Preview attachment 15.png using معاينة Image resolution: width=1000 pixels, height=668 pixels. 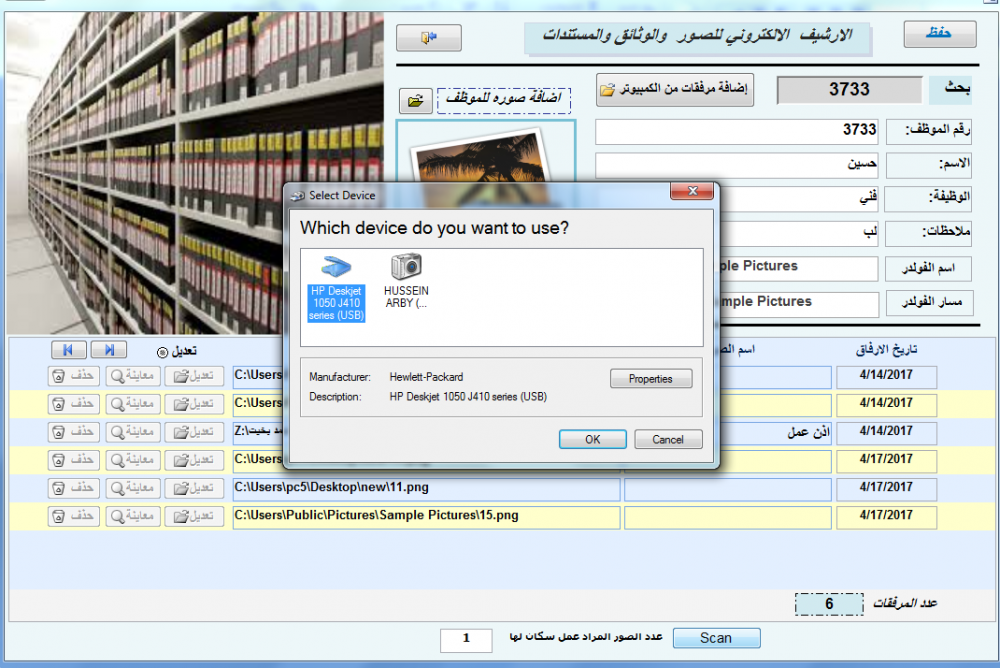(x=133, y=516)
